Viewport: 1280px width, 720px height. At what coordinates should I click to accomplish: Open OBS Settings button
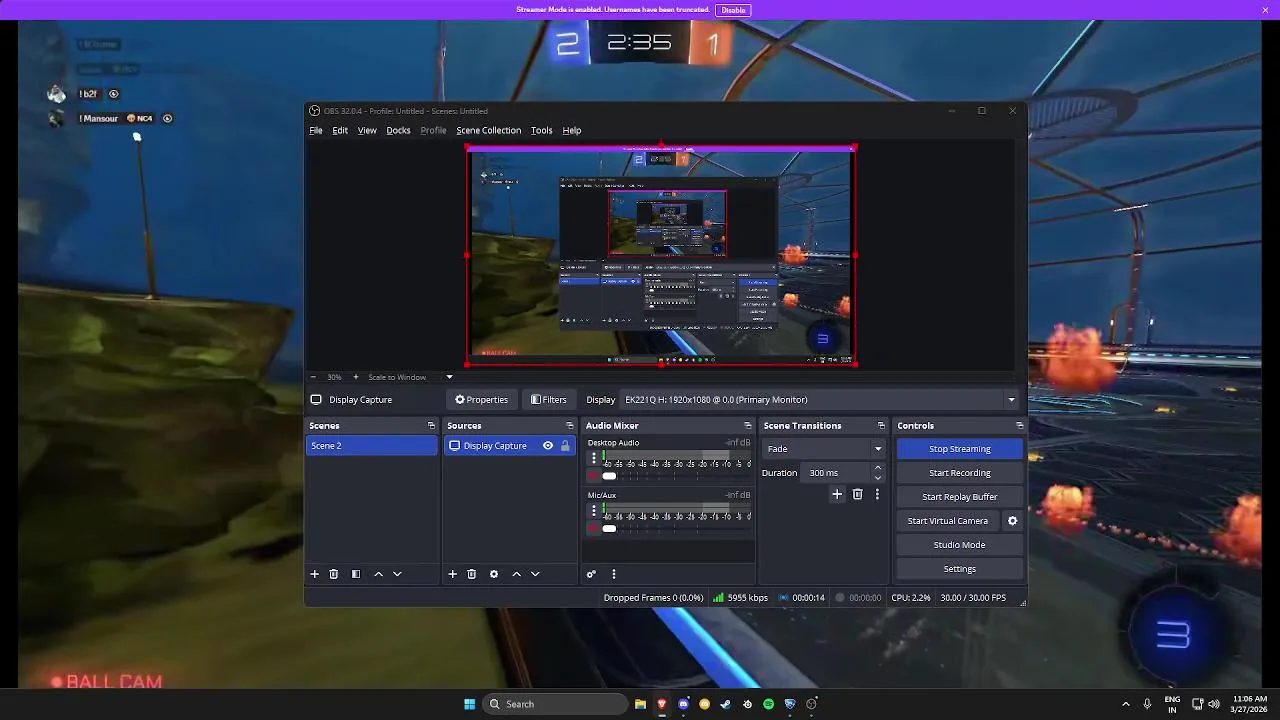click(960, 569)
